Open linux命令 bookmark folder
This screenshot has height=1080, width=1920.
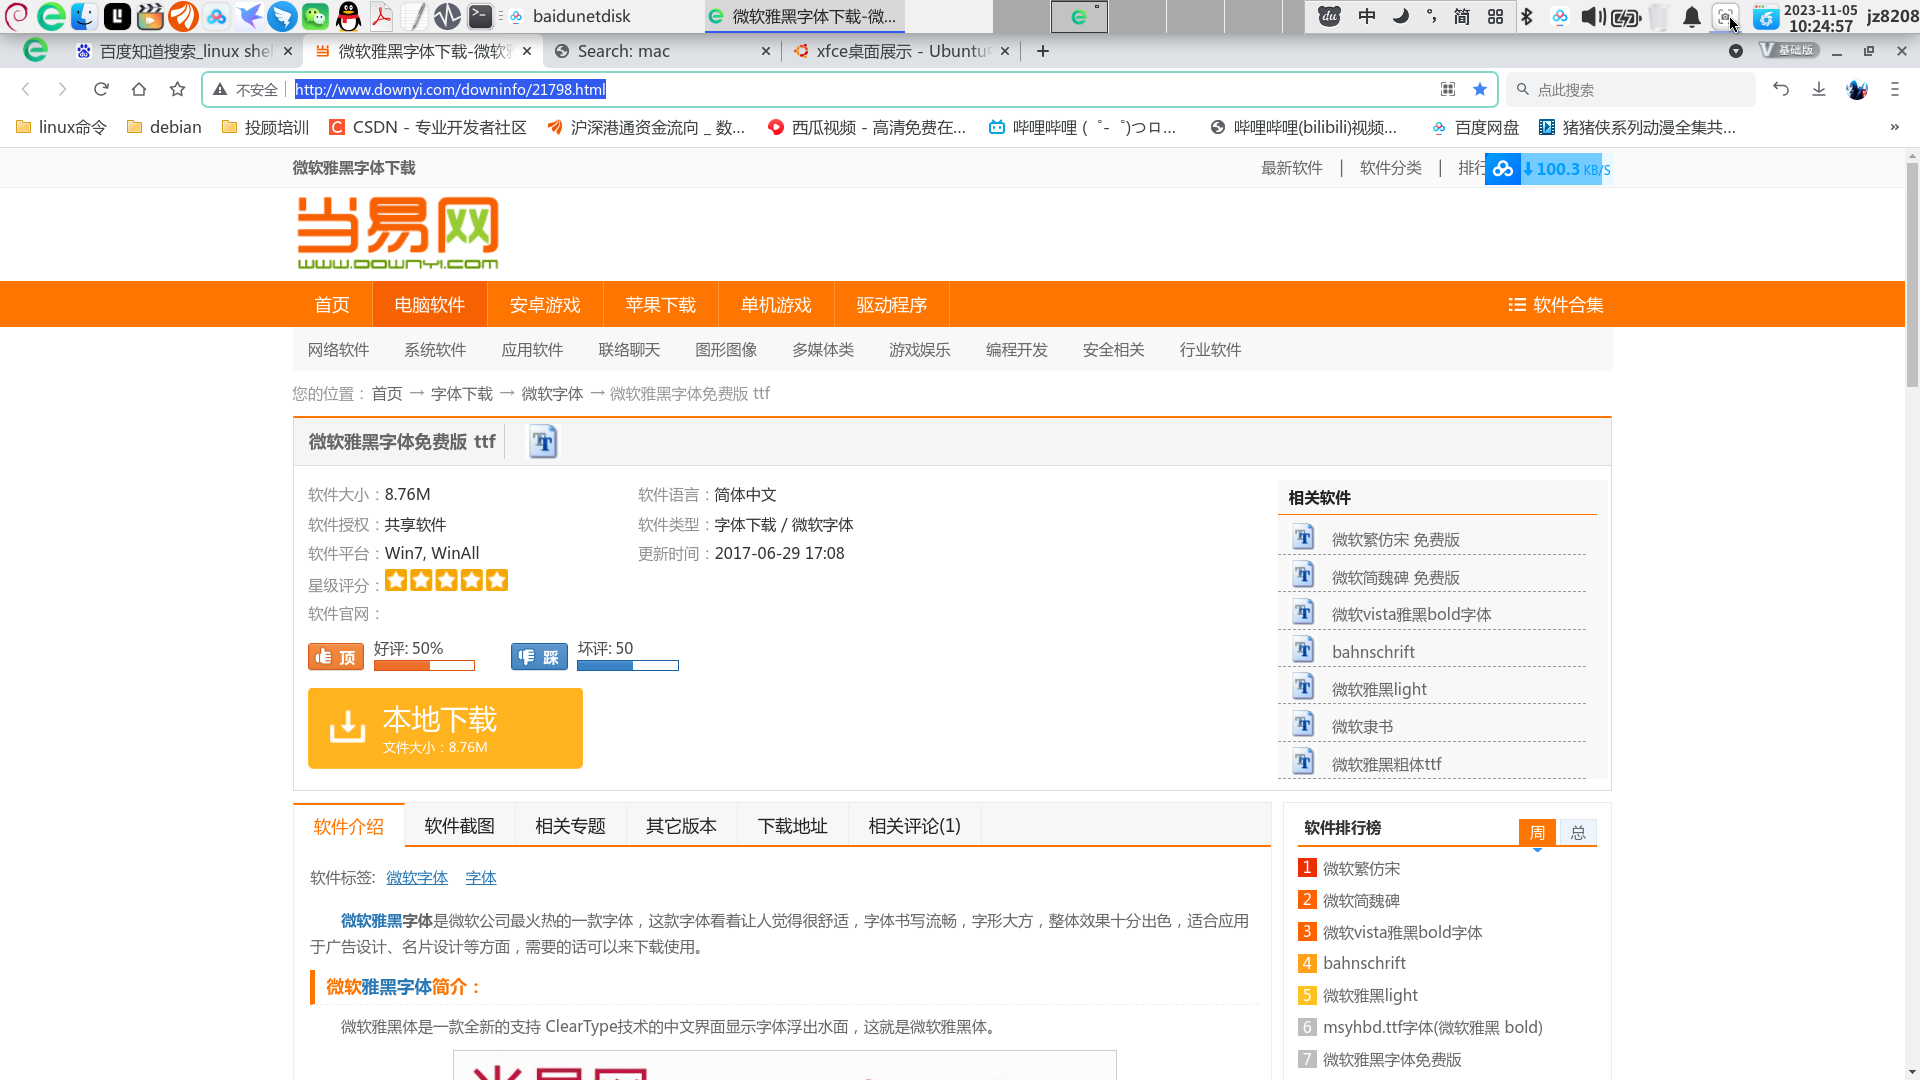point(62,127)
